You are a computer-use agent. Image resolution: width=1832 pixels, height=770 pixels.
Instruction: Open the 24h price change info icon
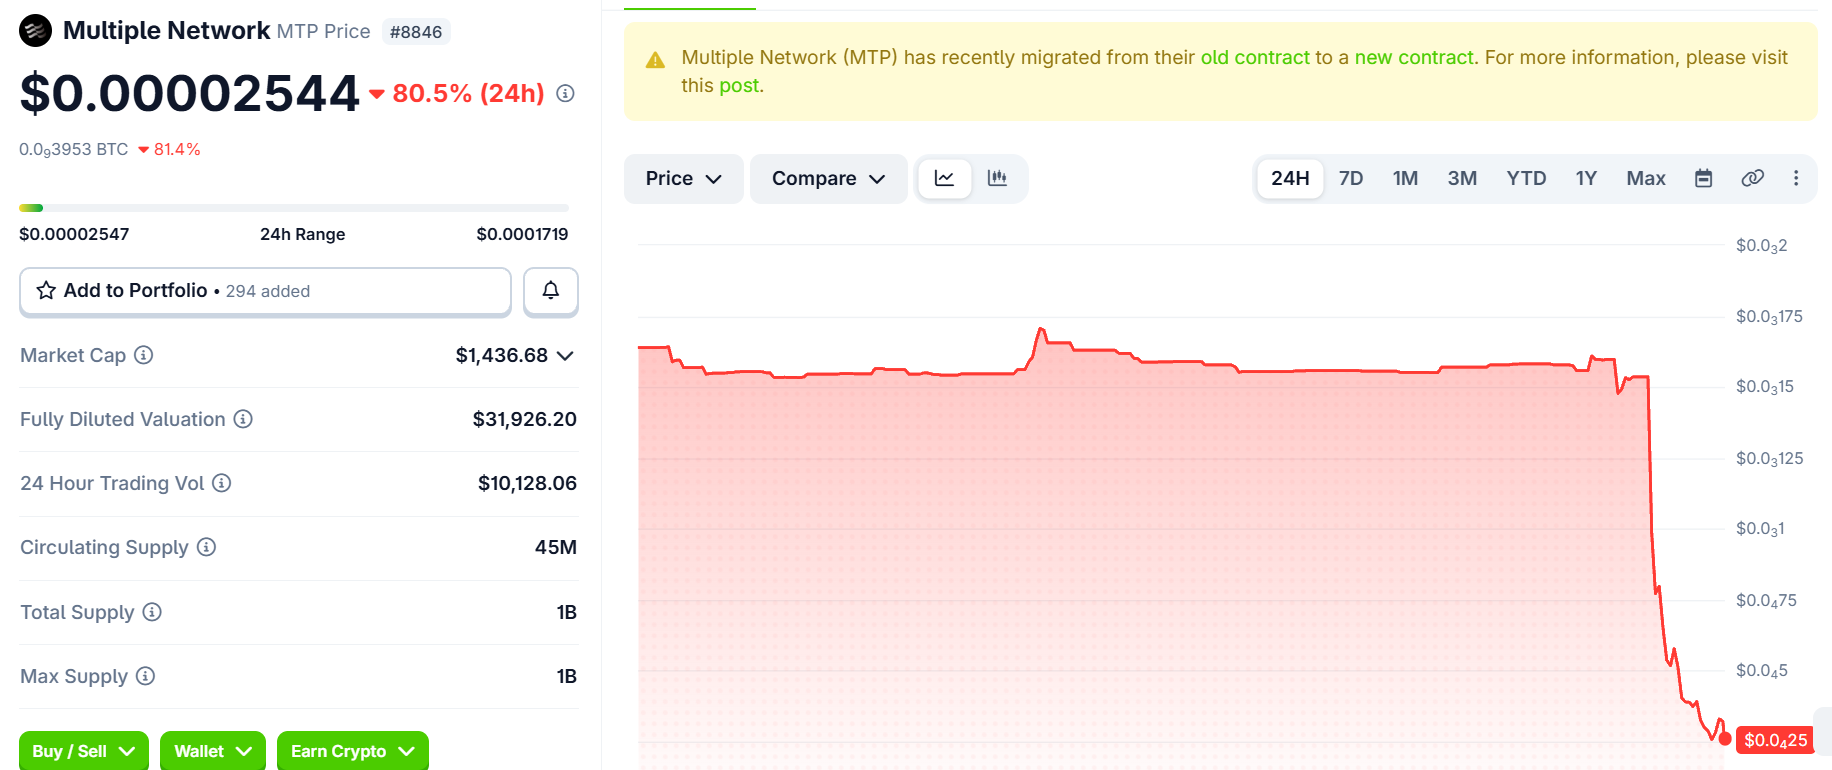(565, 93)
